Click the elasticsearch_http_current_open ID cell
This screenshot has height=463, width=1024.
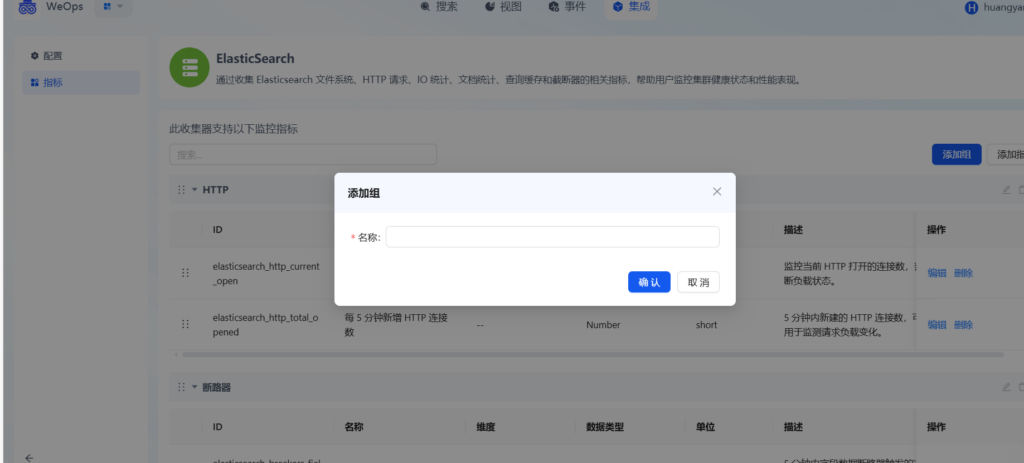pos(266,274)
